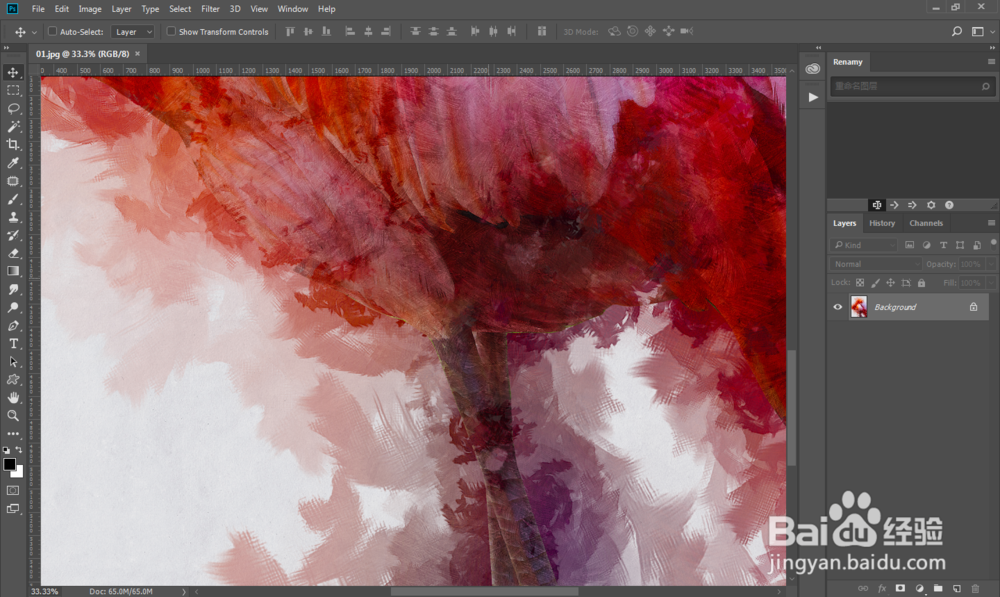Toggle Lock transparent pixels
The height and width of the screenshot is (597, 1000).
tap(860, 283)
